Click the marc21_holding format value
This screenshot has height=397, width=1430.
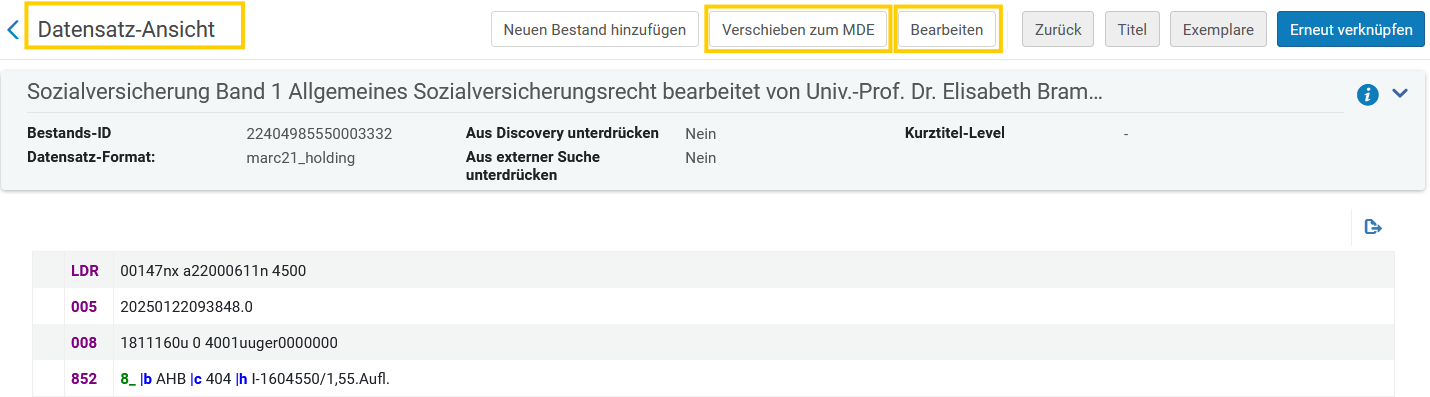pyautogui.click(x=301, y=157)
